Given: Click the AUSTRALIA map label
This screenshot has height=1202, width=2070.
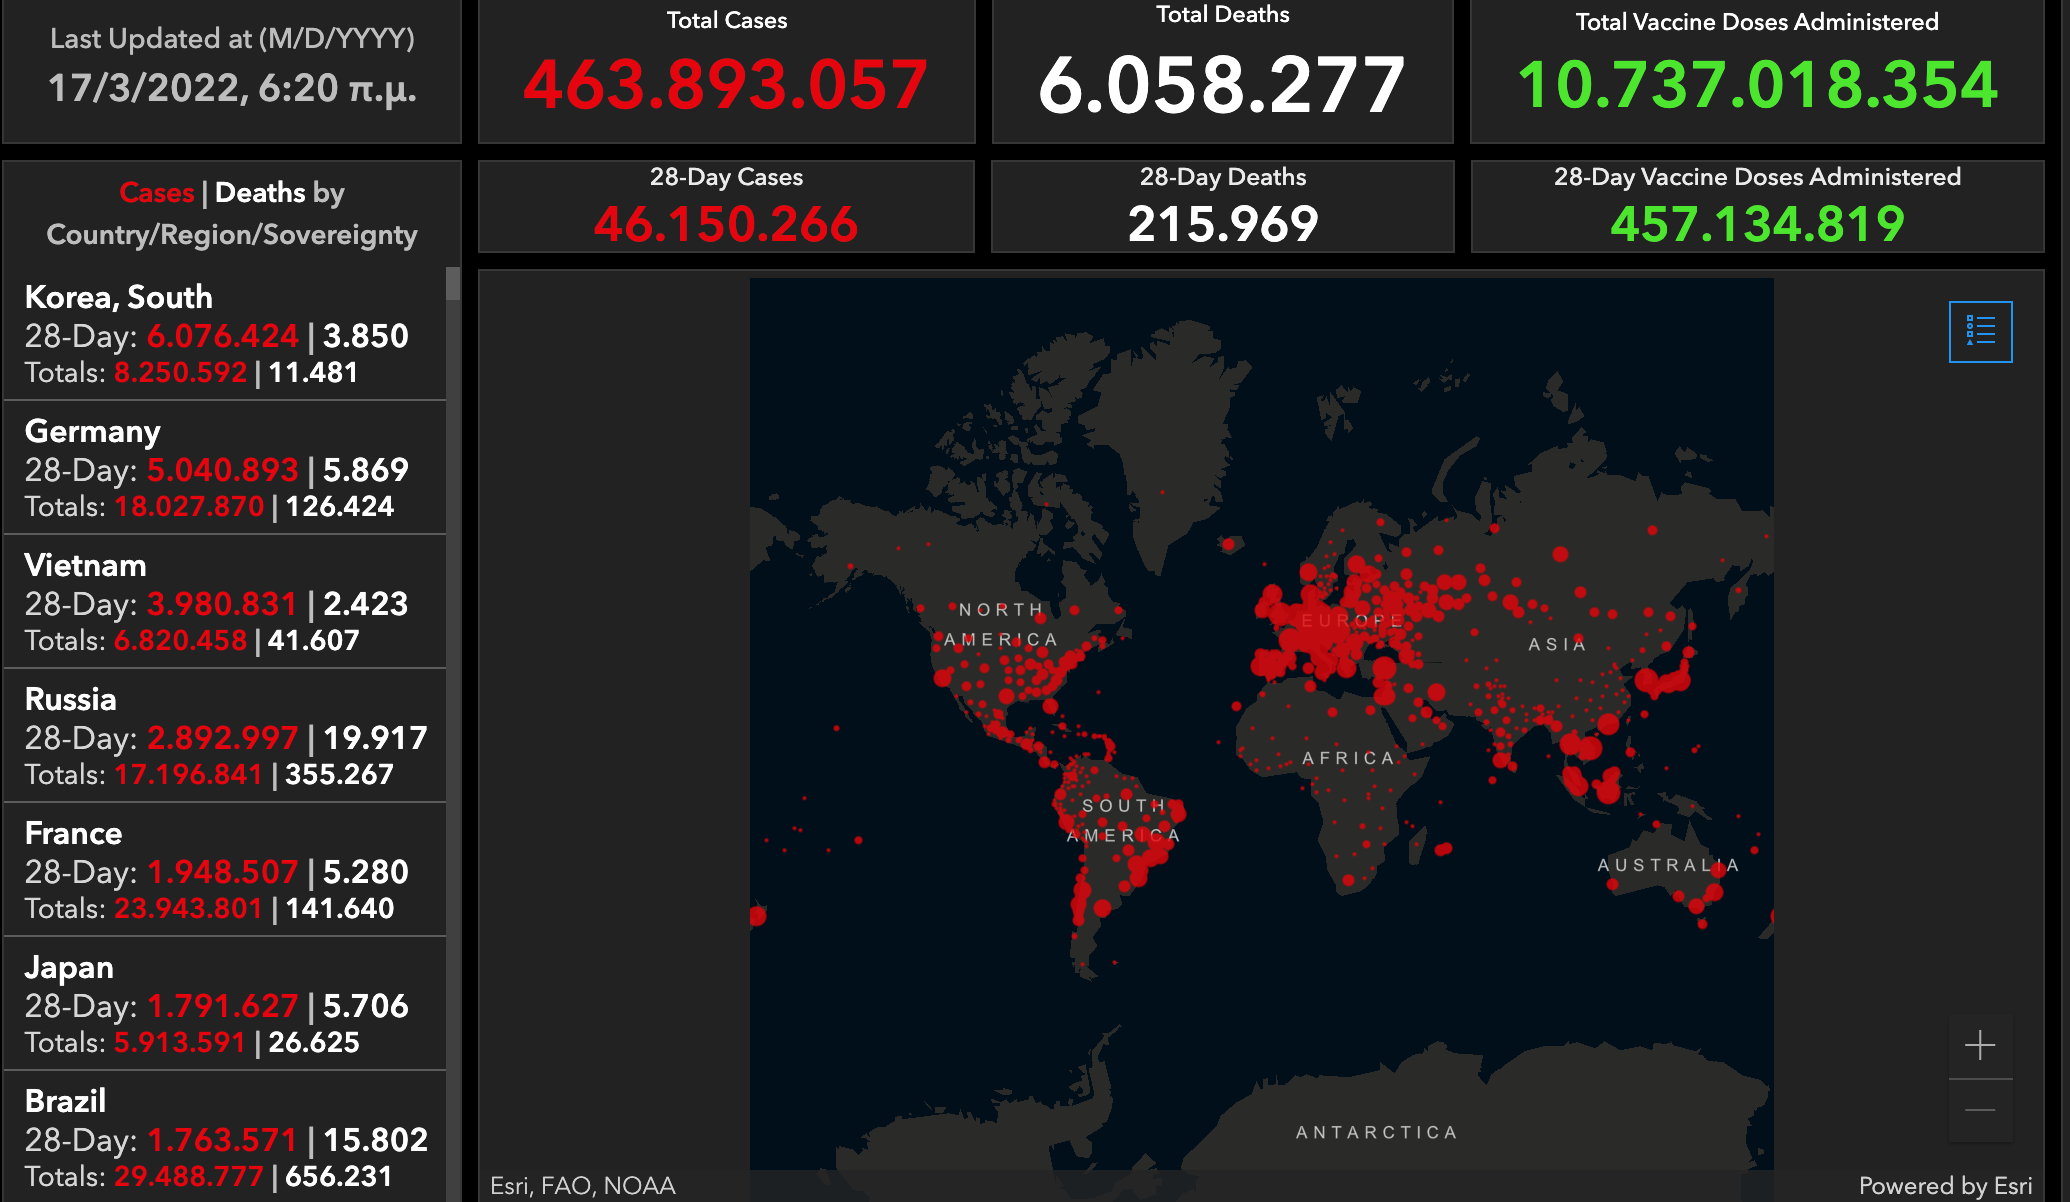Looking at the screenshot, I should click(x=1667, y=865).
